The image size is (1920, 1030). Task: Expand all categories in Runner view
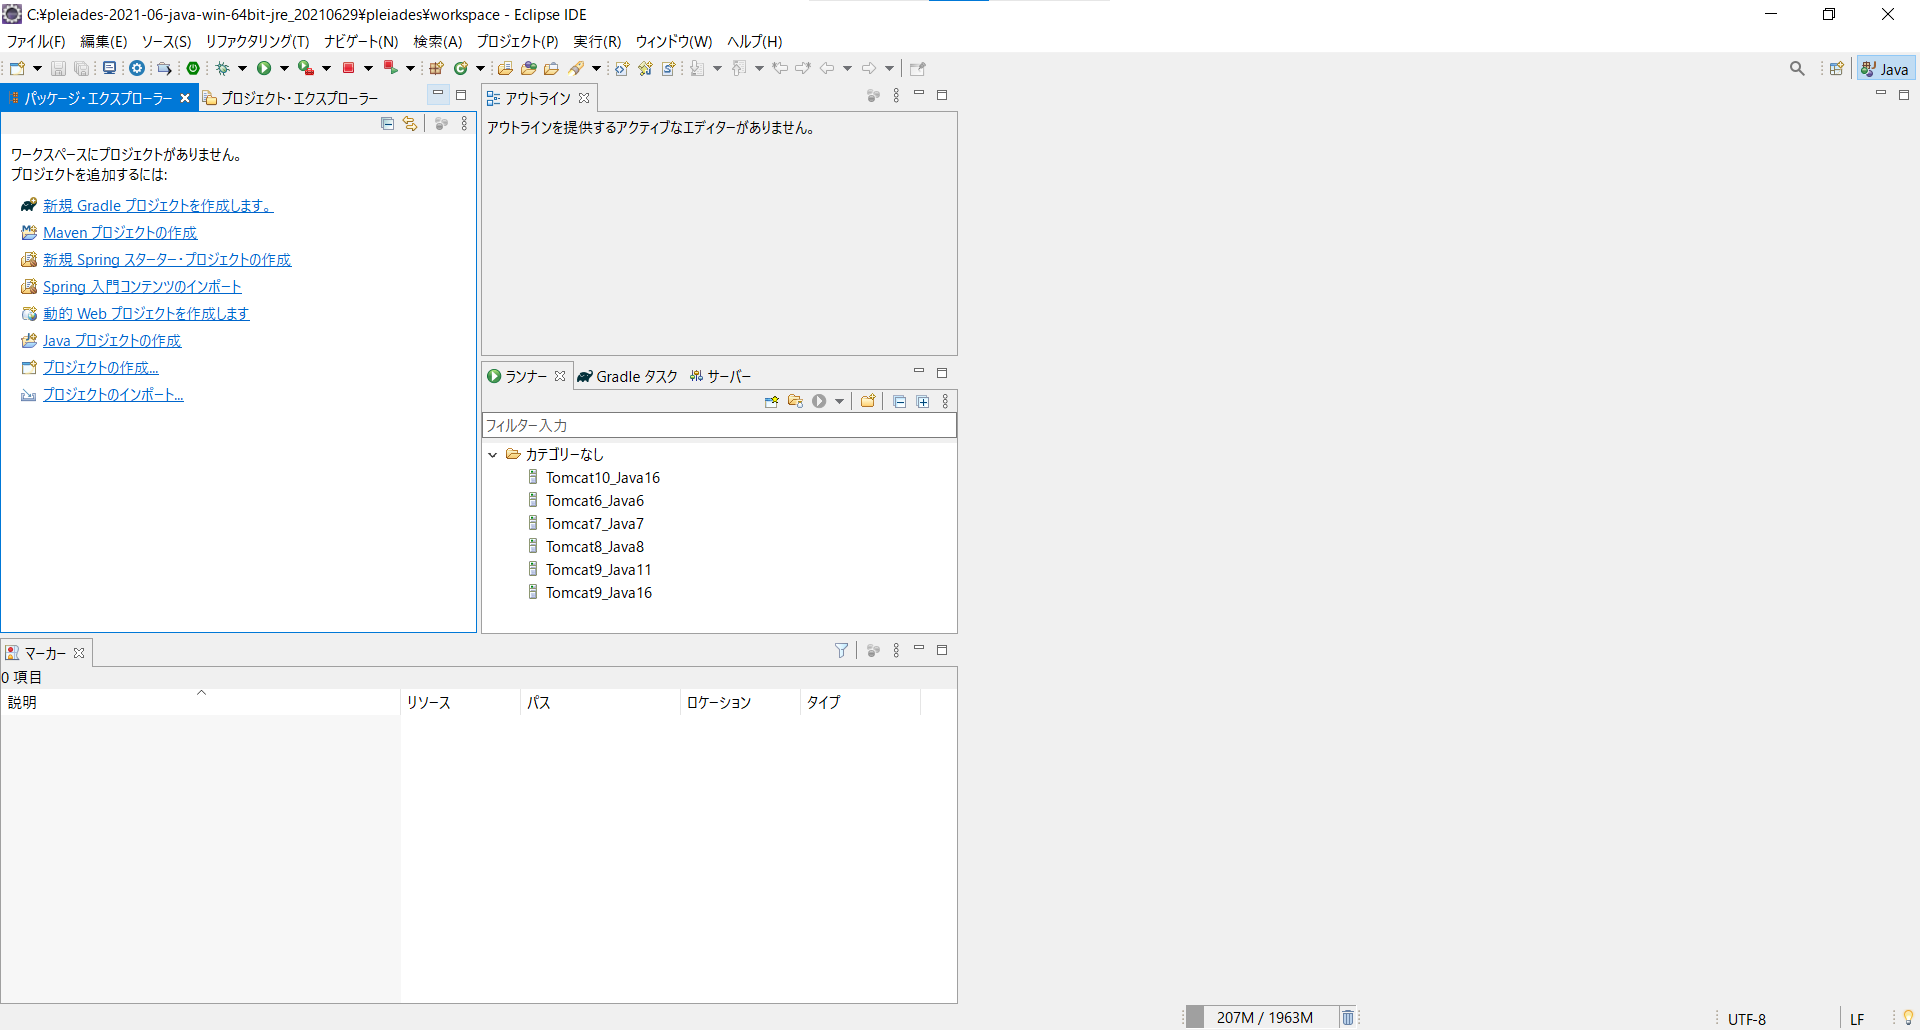click(x=923, y=401)
